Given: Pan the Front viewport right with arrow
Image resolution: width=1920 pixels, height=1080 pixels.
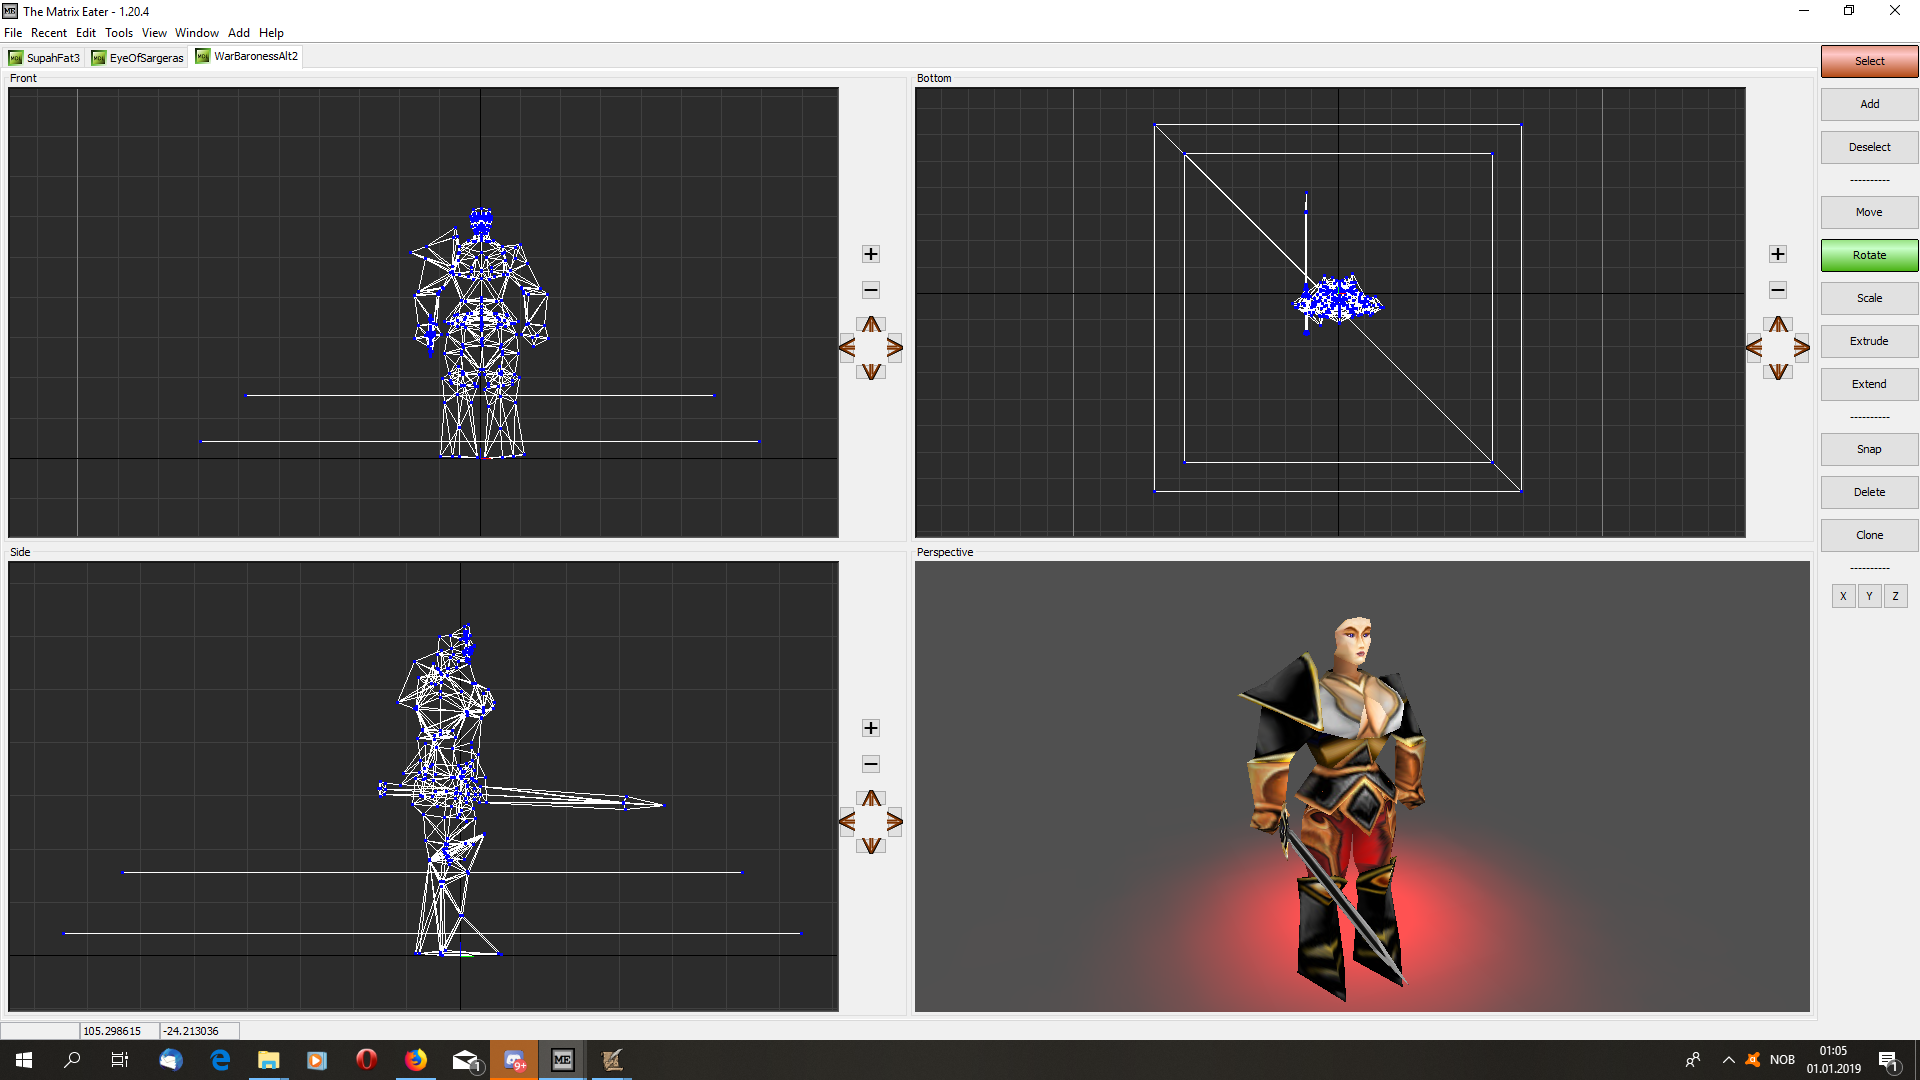Looking at the screenshot, I should click(x=895, y=348).
